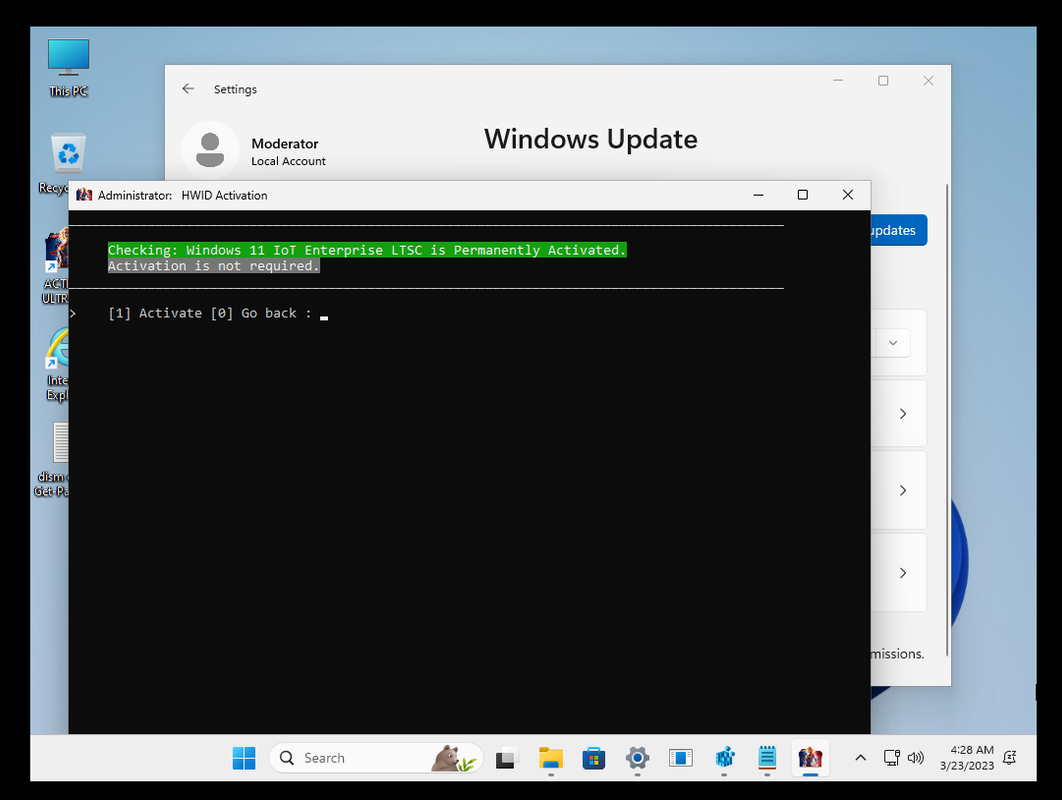Minimize the HWID Activation window
This screenshot has width=1062, height=800.
tap(759, 195)
